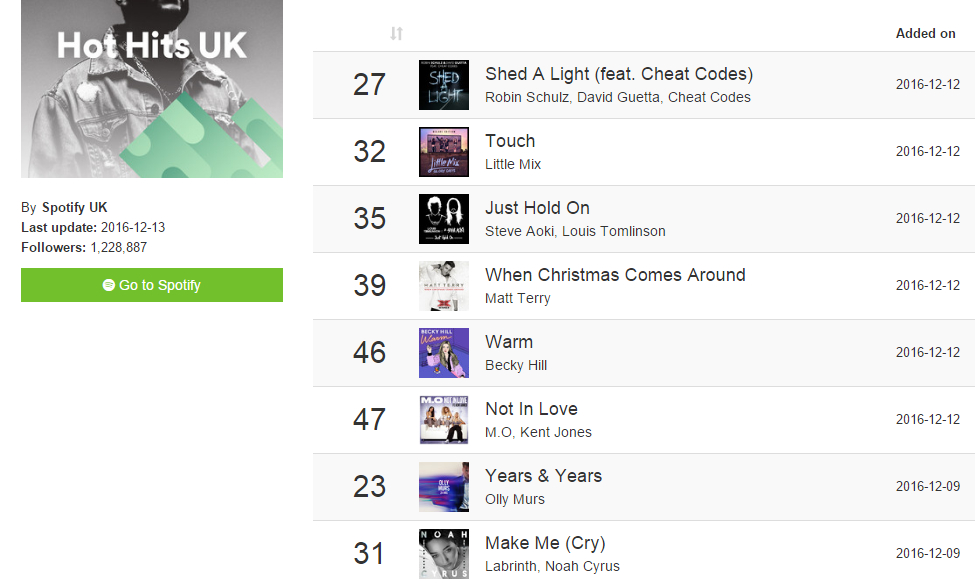Click the Shed A Light song title

tap(619, 74)
